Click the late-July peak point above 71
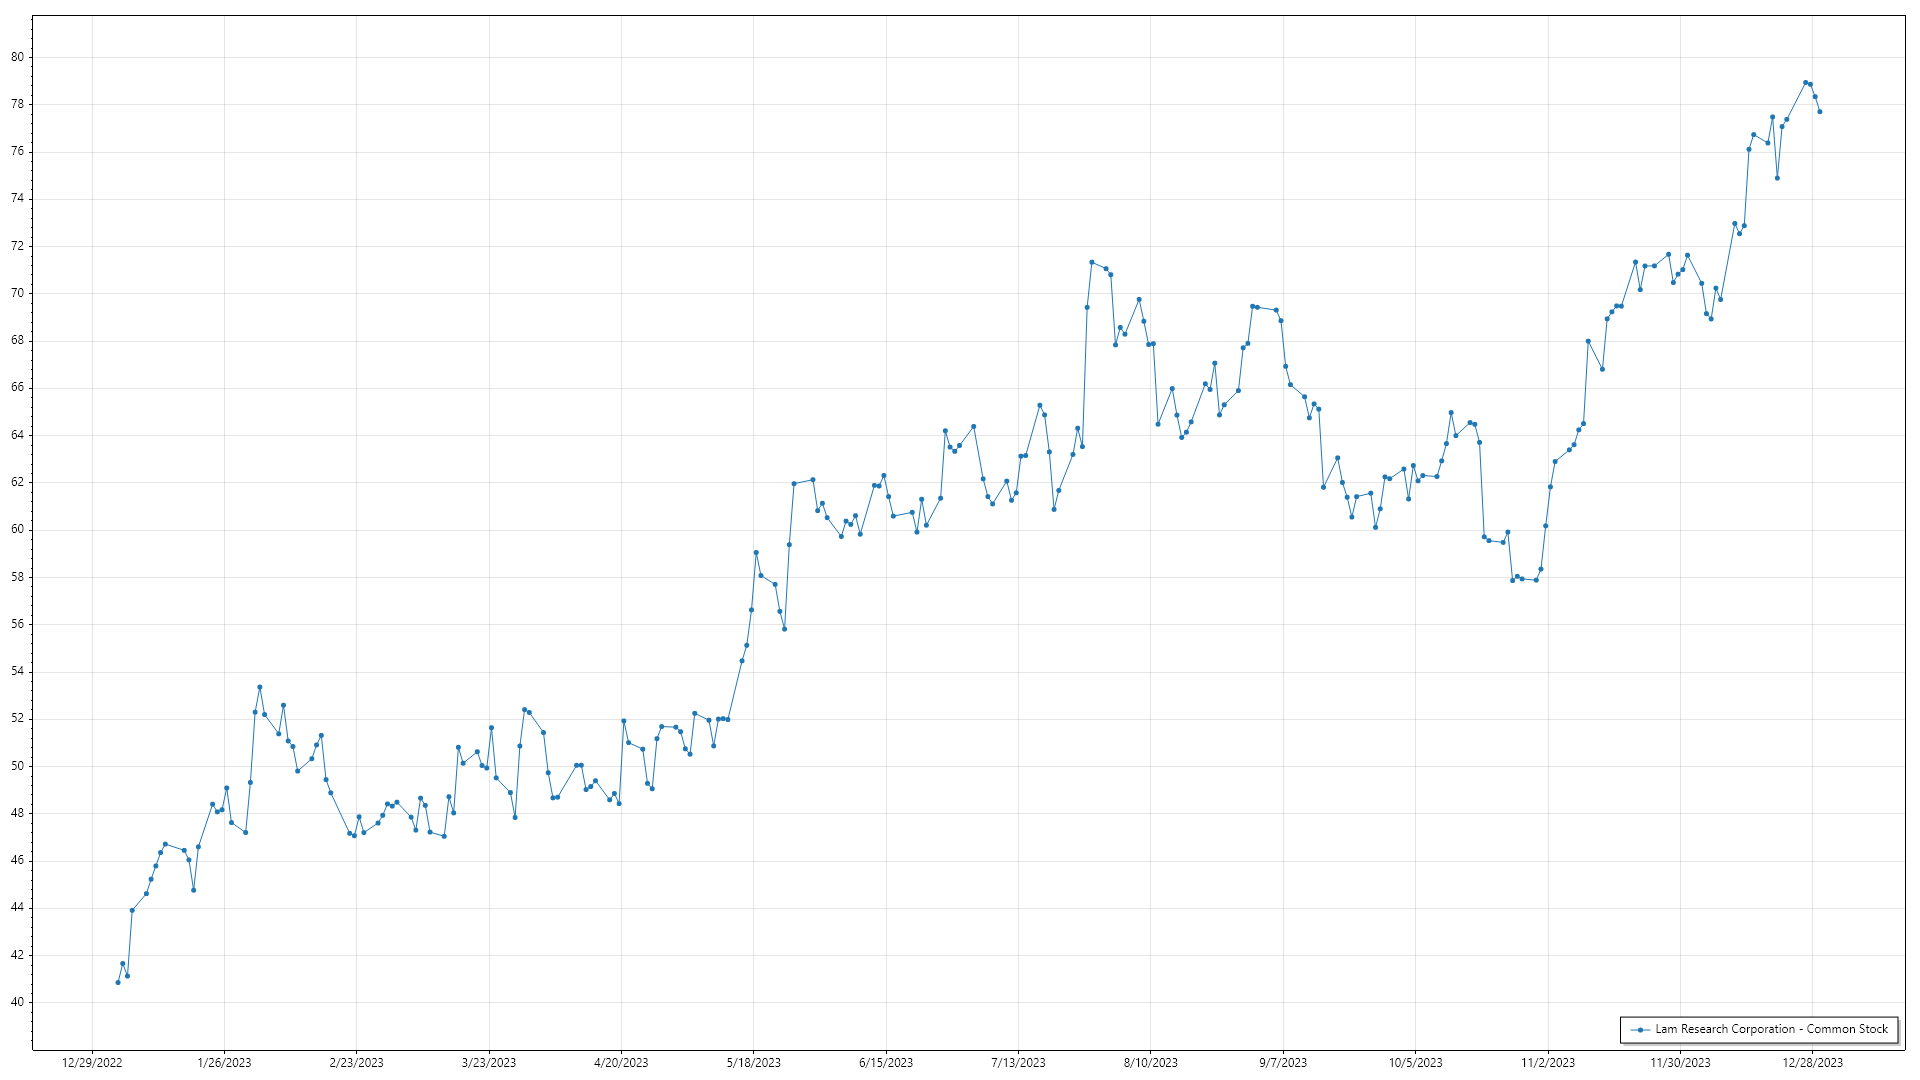The image size is (1920, 1080). 1091,262
